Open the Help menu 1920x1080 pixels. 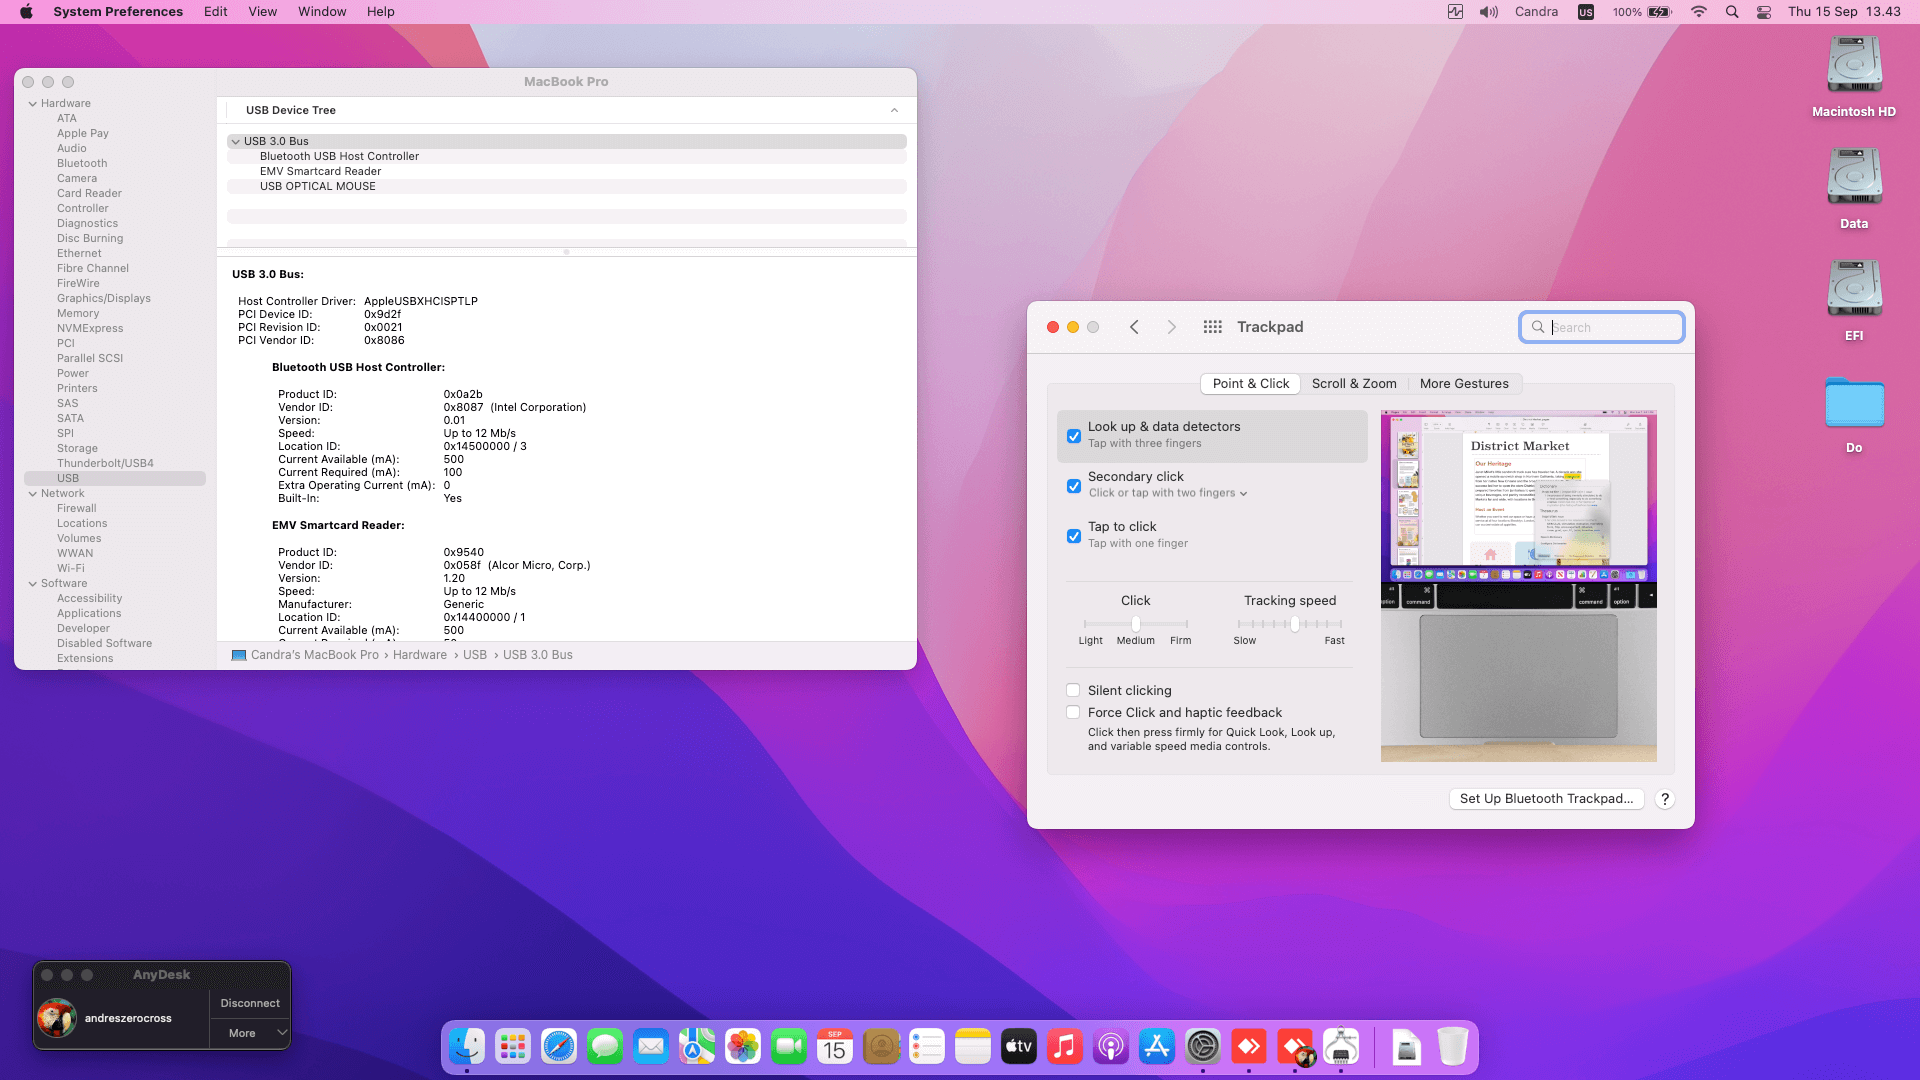tap(381, 12)
